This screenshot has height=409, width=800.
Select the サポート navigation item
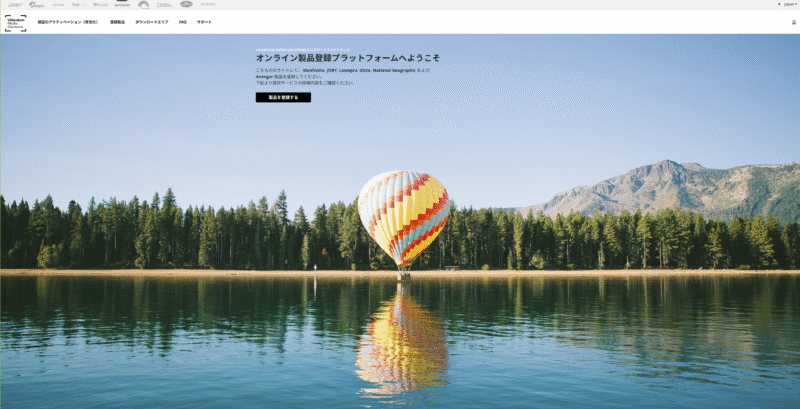click(204, 22)
